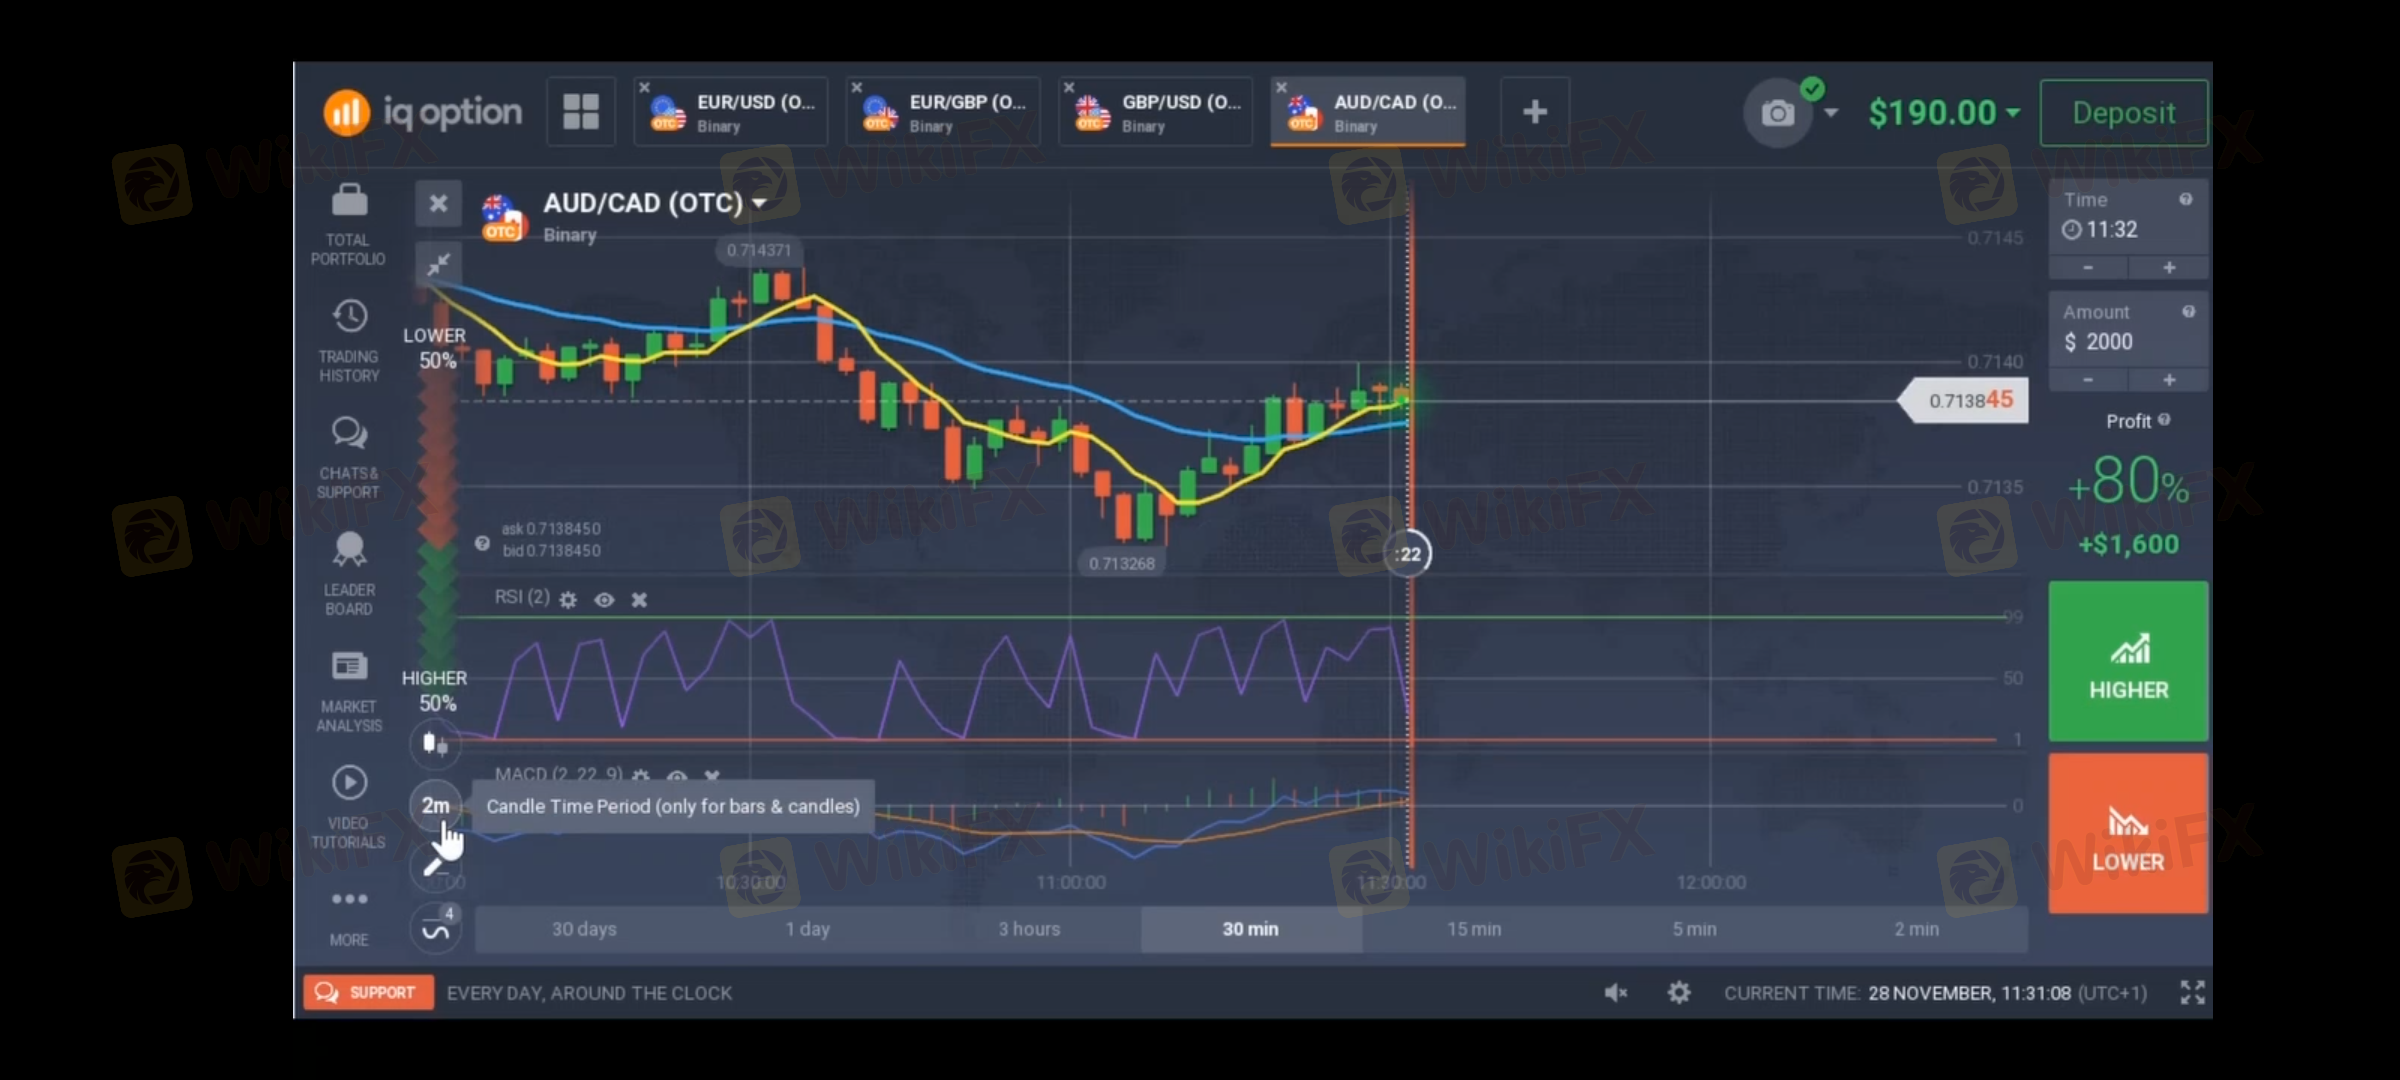Set chart range to 2 min
This screenshot has width=2400, height=1080.
point(1917,929)
